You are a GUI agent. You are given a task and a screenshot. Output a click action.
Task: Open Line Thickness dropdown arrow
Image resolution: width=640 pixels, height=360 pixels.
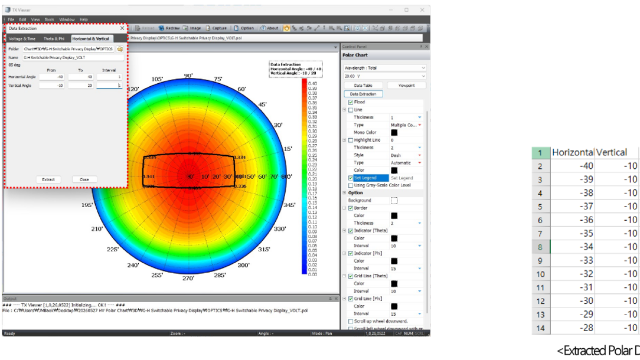[x=420, y=118]
